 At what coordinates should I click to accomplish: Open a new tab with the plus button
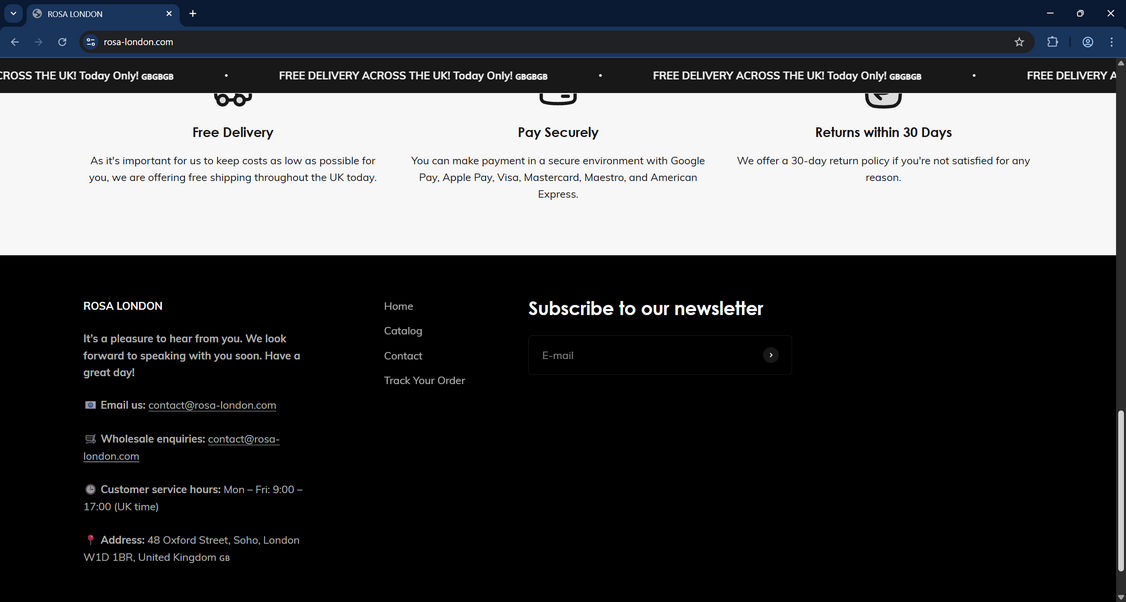click(x=192, y=14)
